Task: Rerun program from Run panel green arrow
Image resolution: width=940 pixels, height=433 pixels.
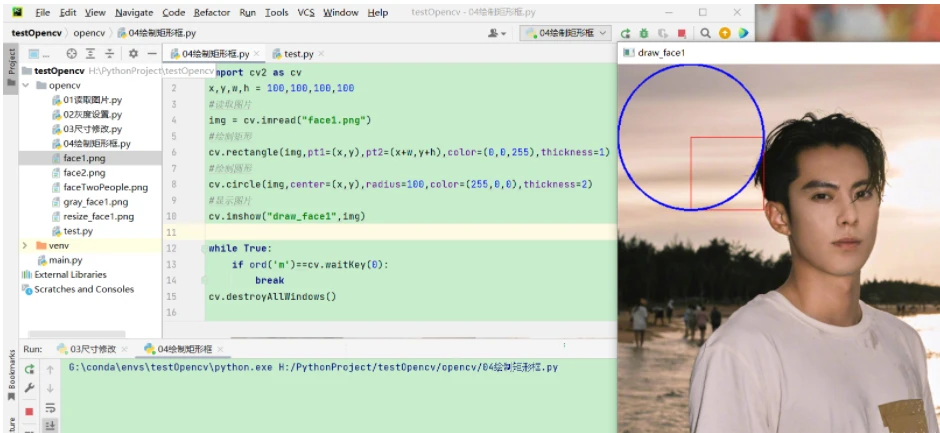Action: pos(29,369)
